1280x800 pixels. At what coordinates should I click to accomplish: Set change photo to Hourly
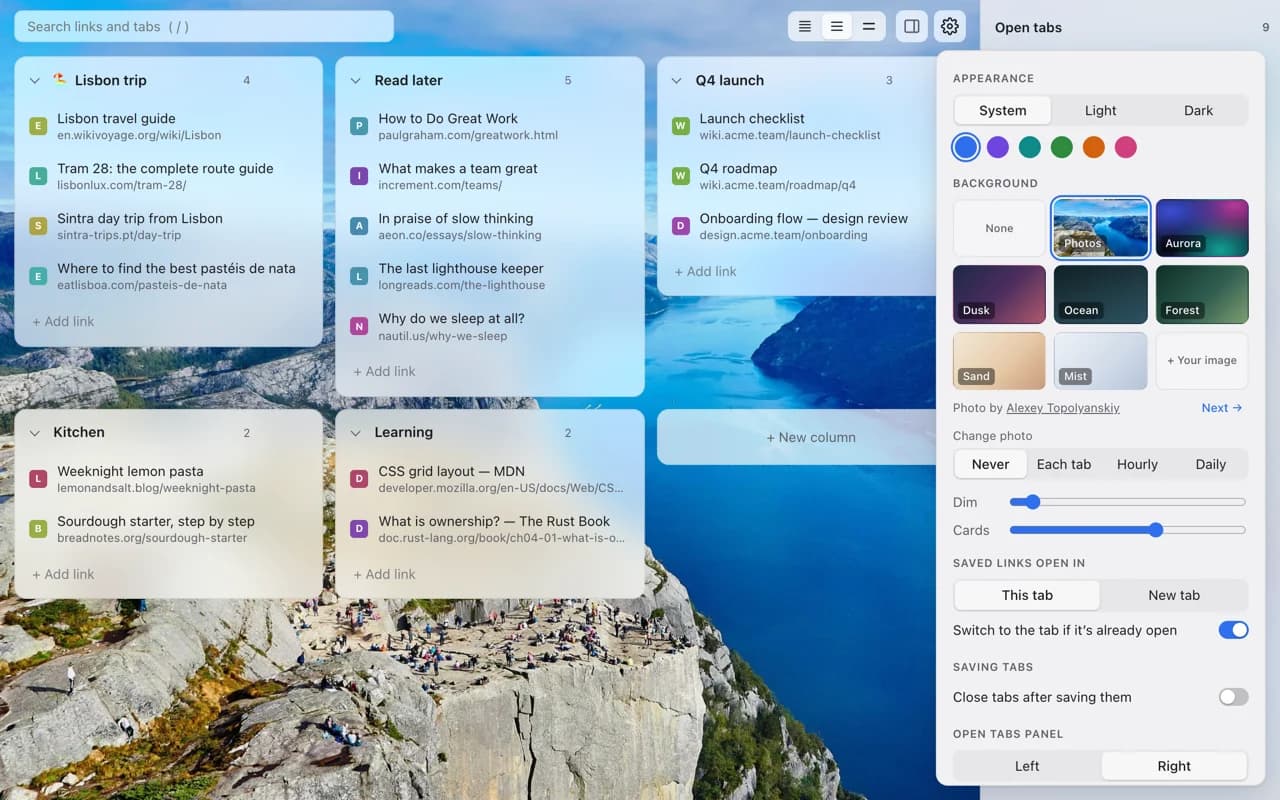[1137, 464]
